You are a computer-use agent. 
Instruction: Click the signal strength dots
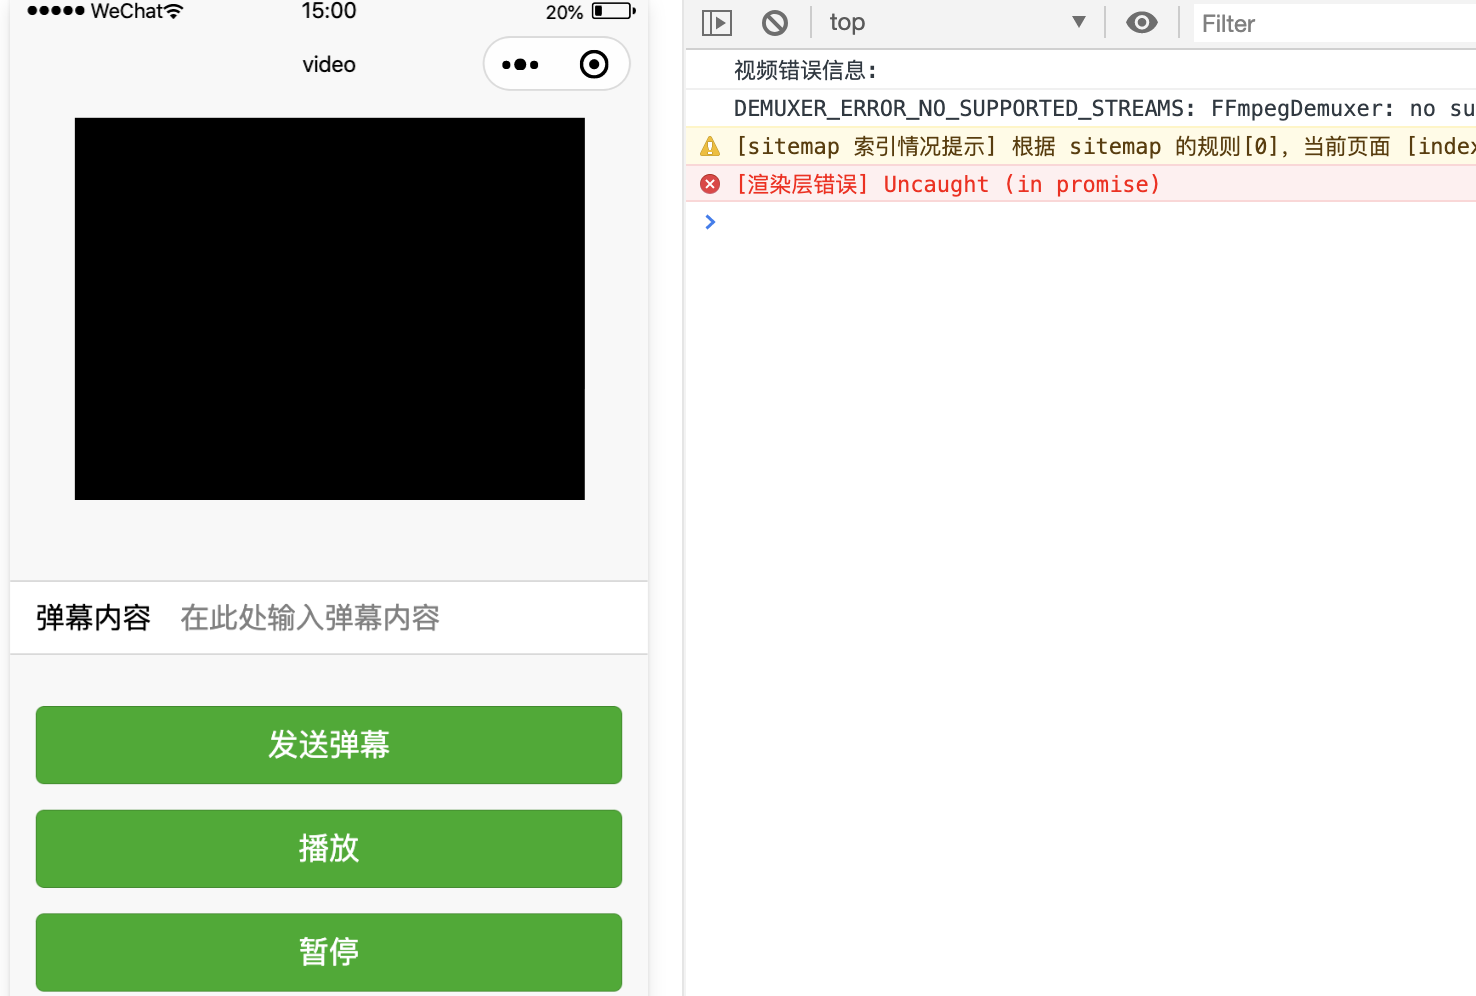pos(56,11)
